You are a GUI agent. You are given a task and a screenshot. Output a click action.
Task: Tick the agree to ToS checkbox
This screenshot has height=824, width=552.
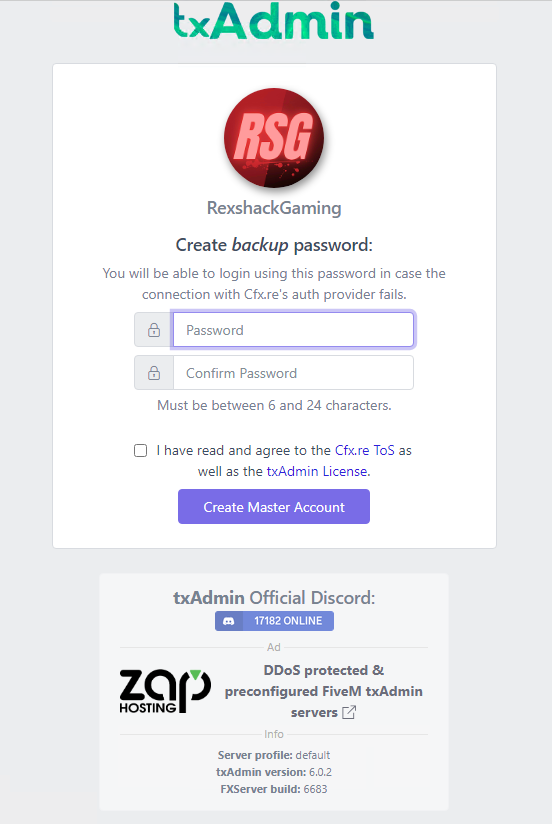click(140, 450)
